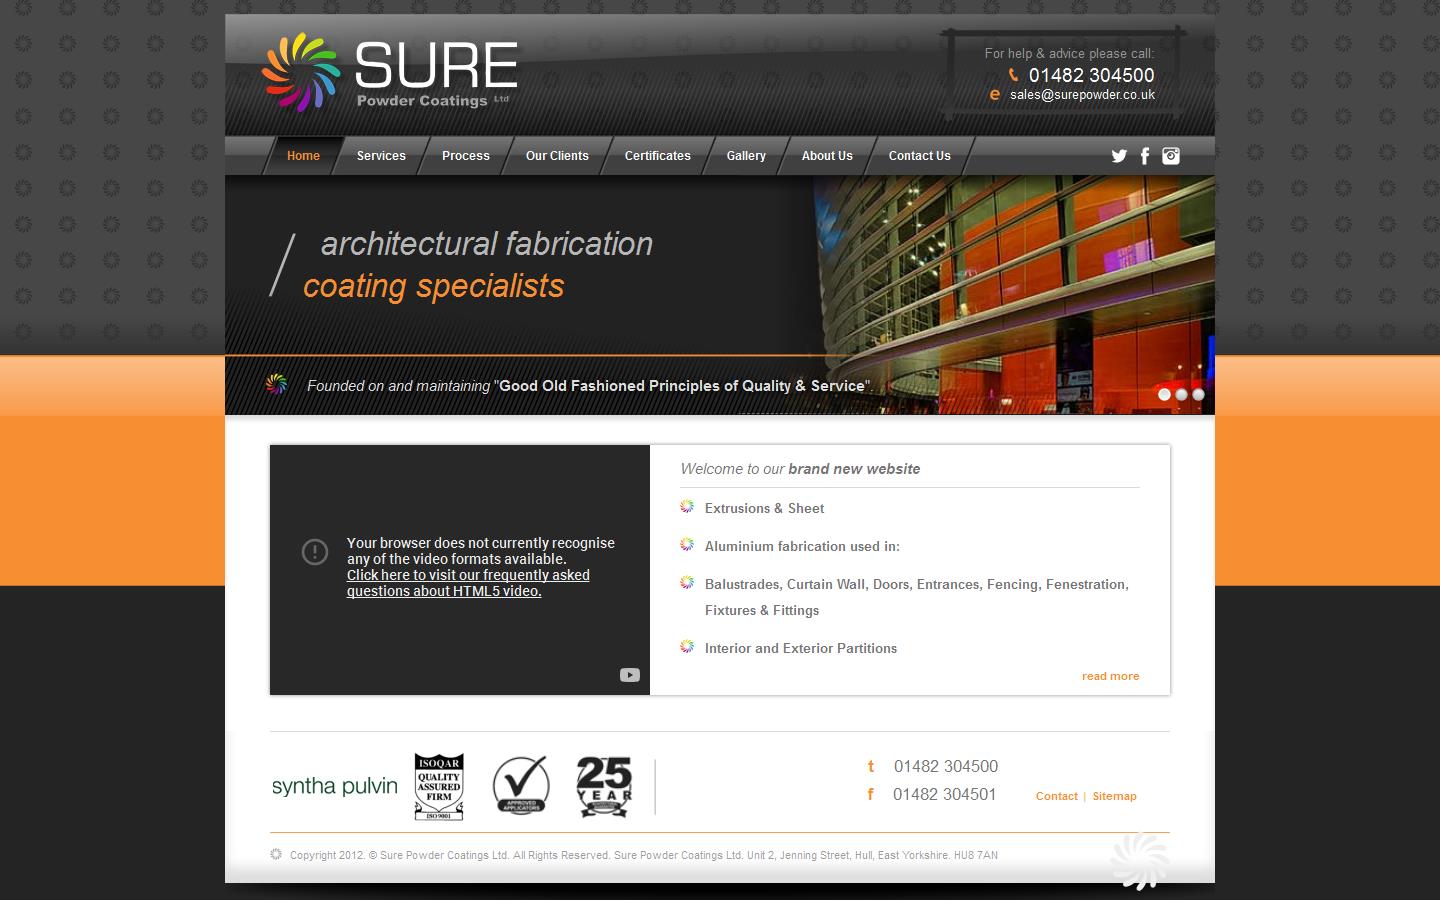
Task: Switch to the Gallery section
Action: [x=746, y=156]
